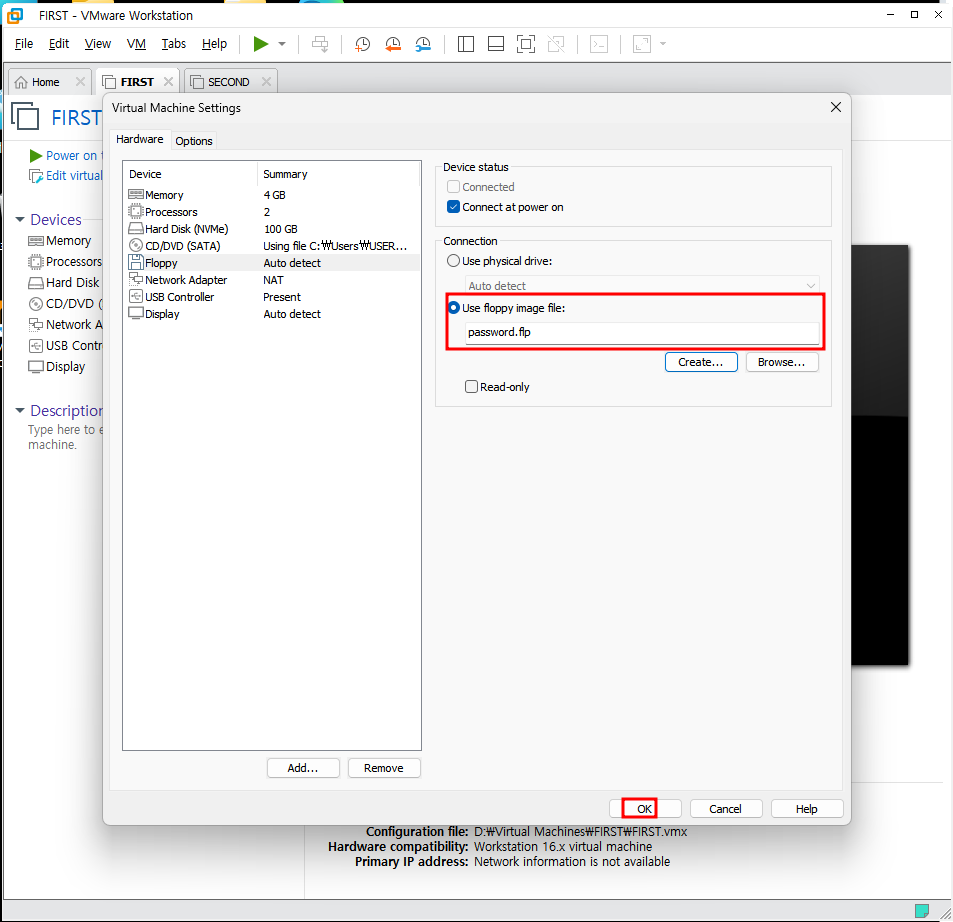Image resolution: width=953 pixels, height=922 pixels.
Task: Click the Create... button
Action: [x=701, y=362]
